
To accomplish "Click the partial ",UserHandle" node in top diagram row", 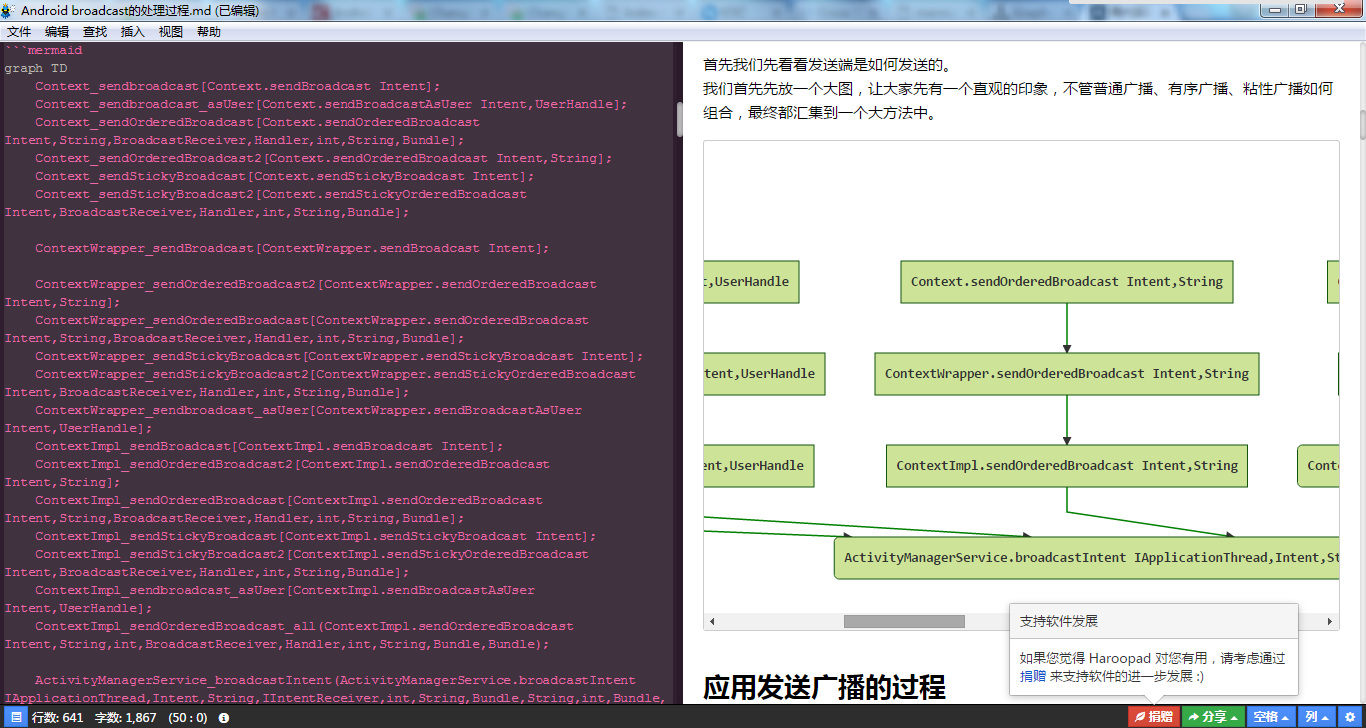I will point(751,282).
